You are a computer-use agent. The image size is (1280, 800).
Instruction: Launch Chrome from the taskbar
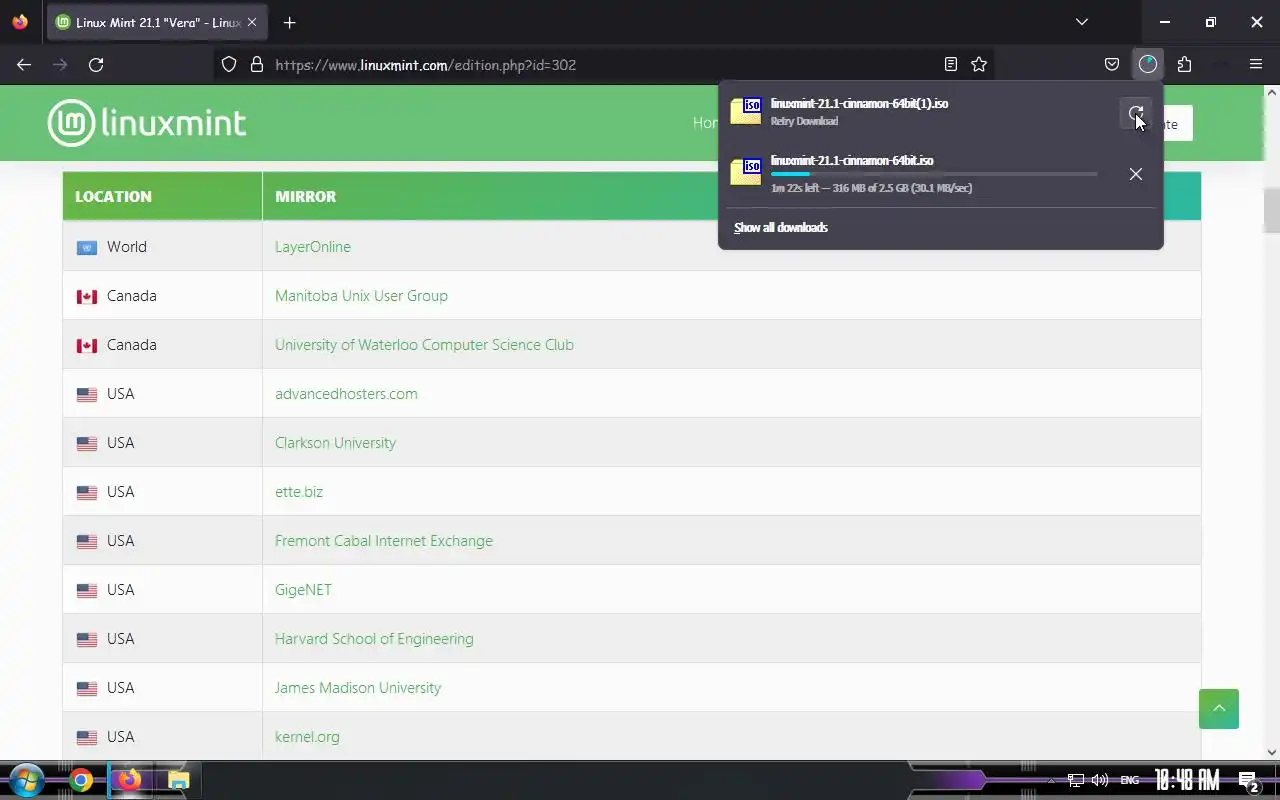pos(82,780)
